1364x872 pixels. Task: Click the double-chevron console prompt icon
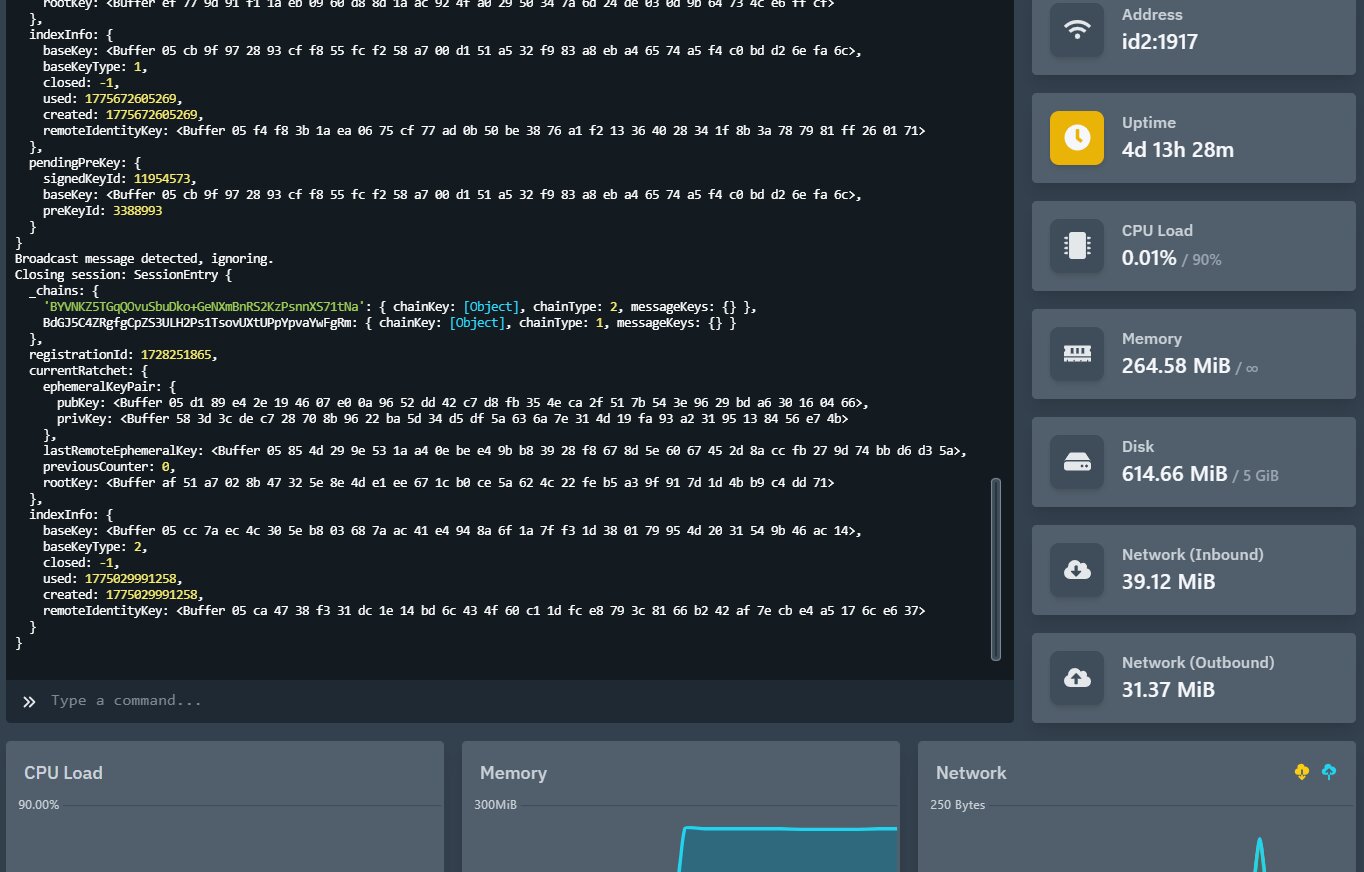29,701
